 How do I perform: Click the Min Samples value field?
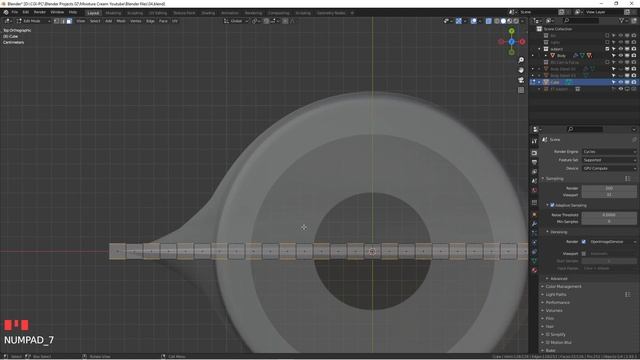[609, 222]
